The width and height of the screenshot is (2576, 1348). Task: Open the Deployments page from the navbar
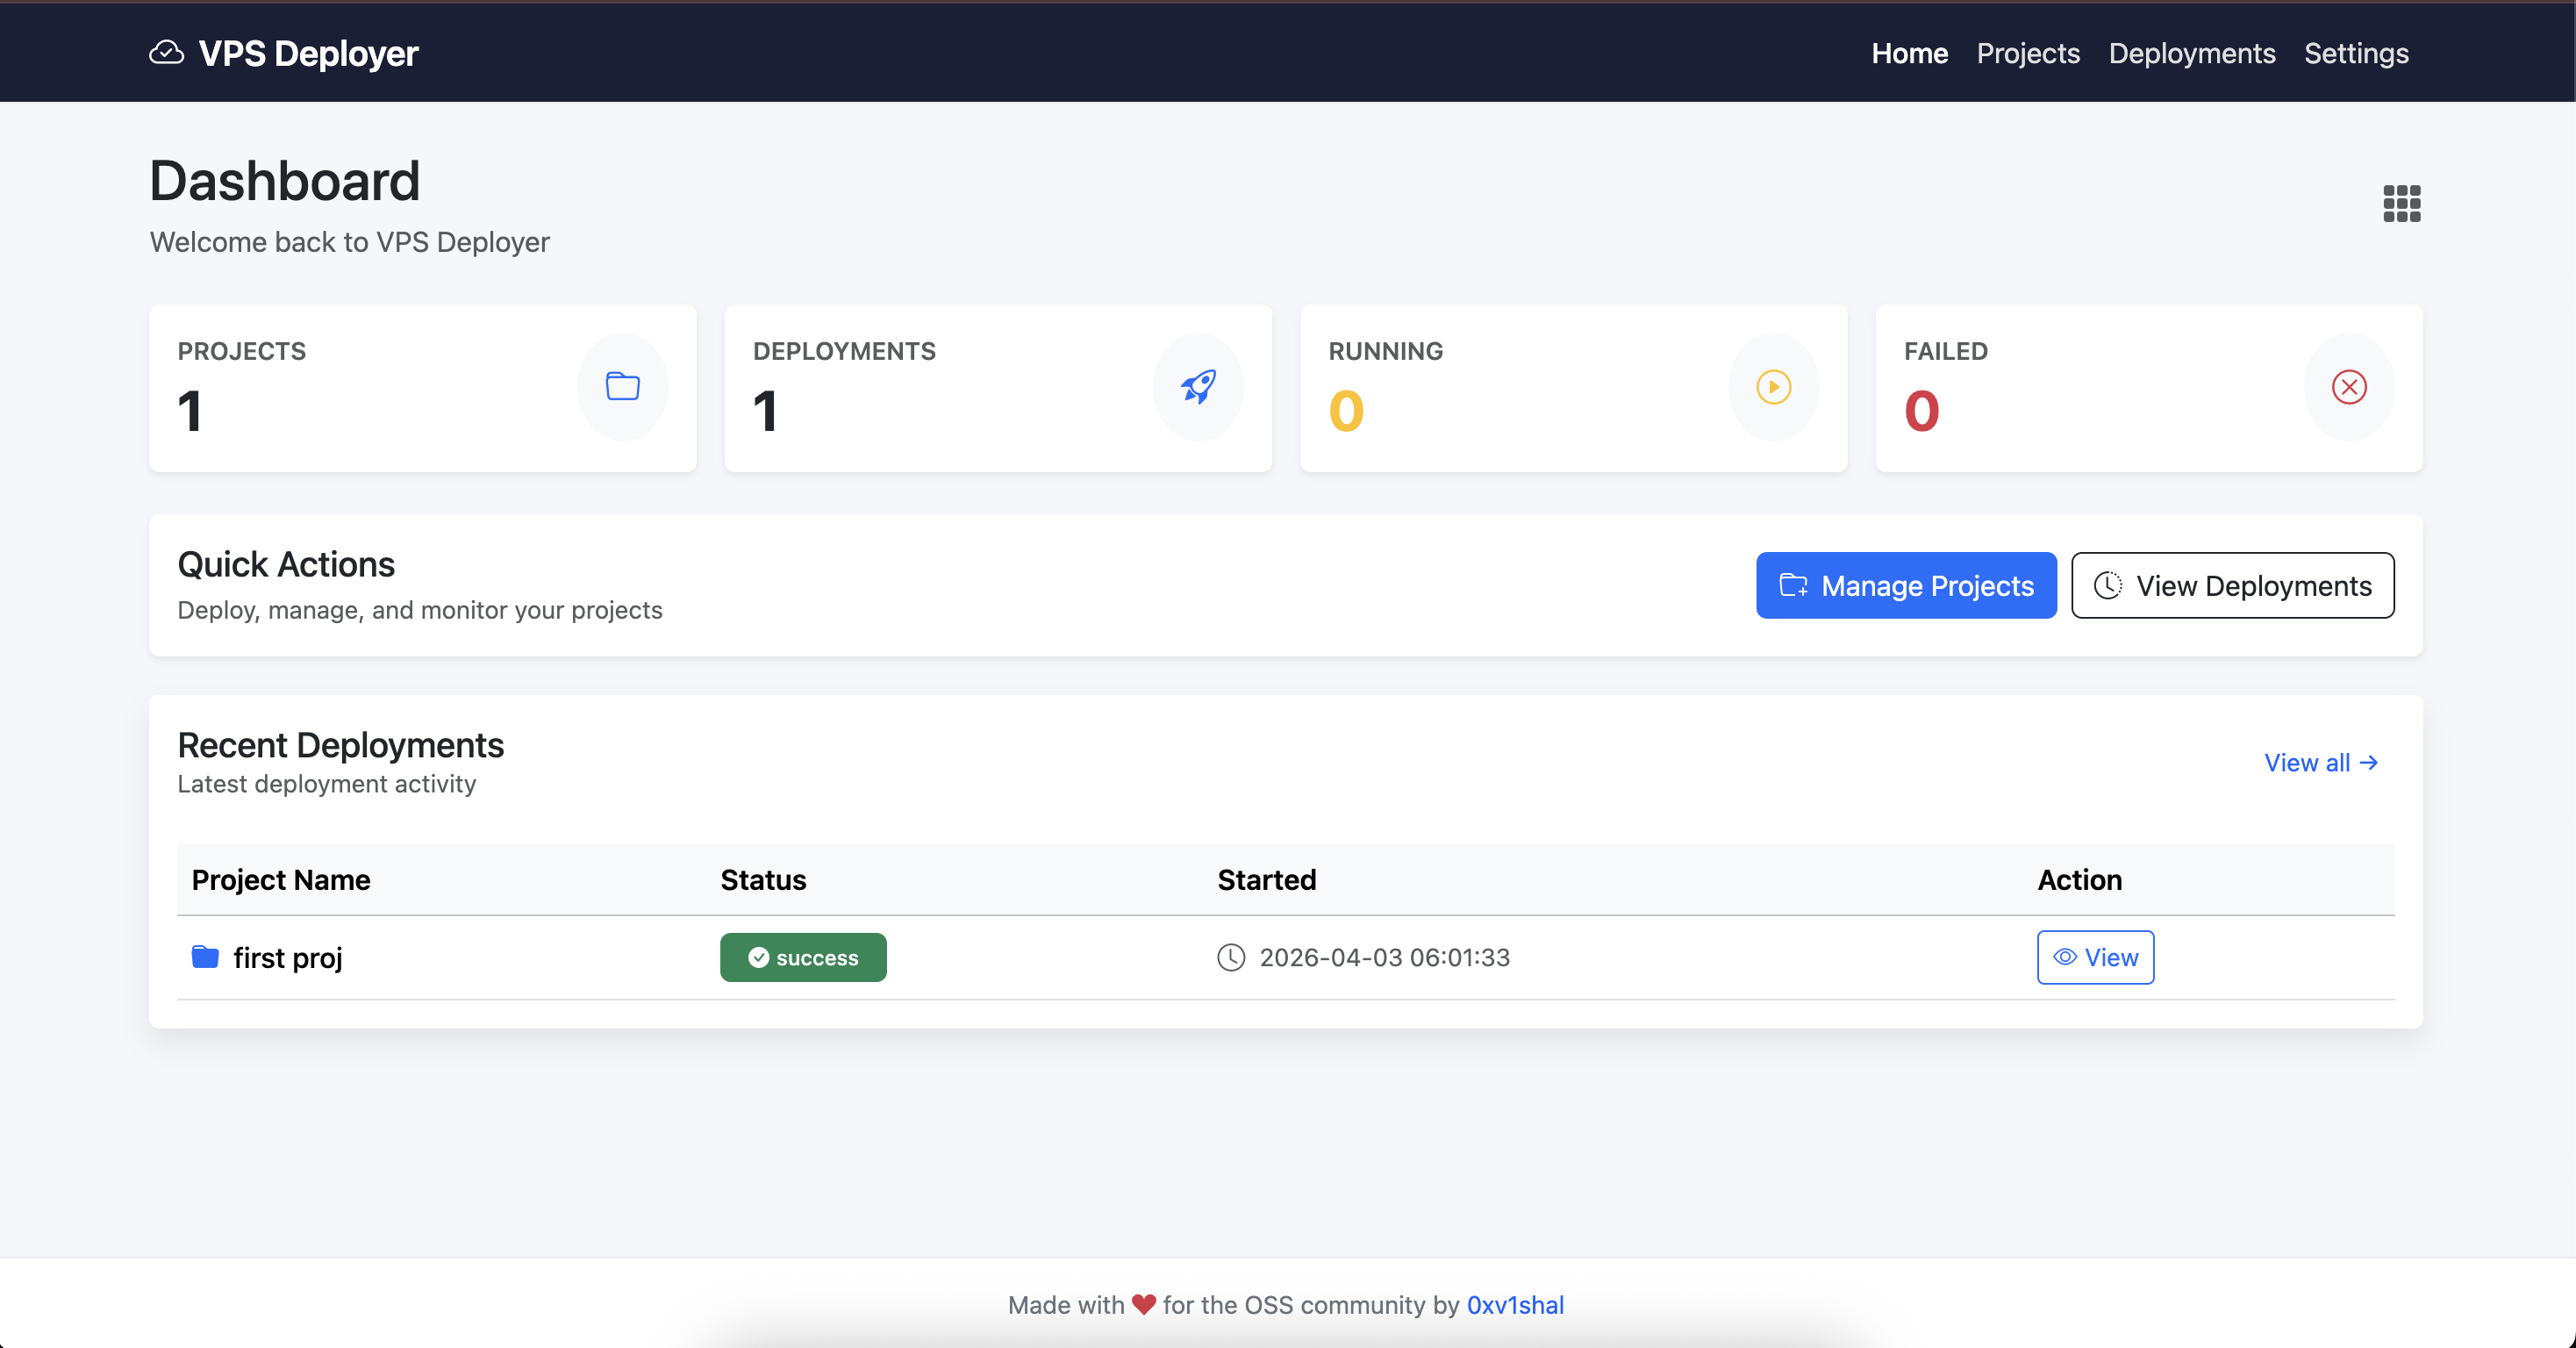(2191, 53)
